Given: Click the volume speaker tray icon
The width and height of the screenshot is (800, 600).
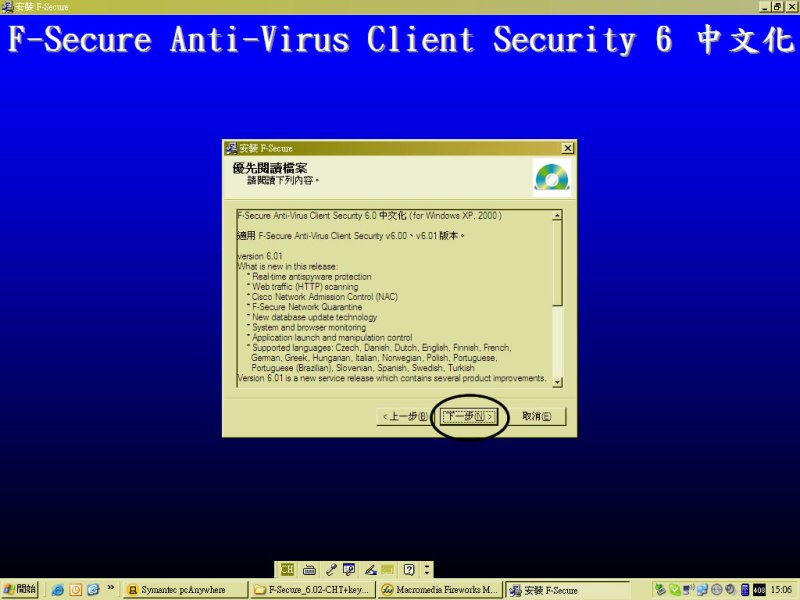Looking at the screenshot, I should pos(730,590).
